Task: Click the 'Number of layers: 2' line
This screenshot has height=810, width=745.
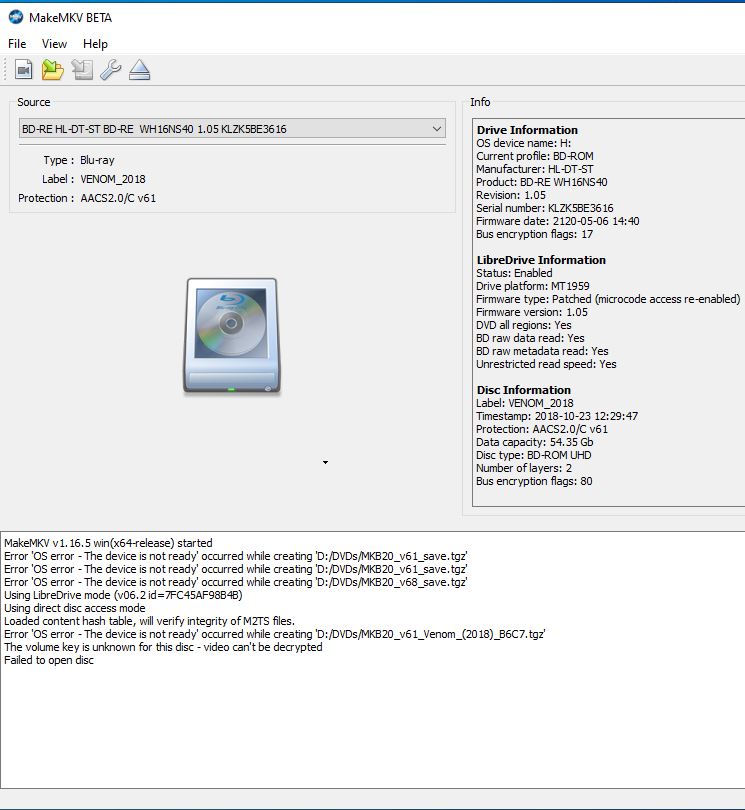Action: click(524, 468)
